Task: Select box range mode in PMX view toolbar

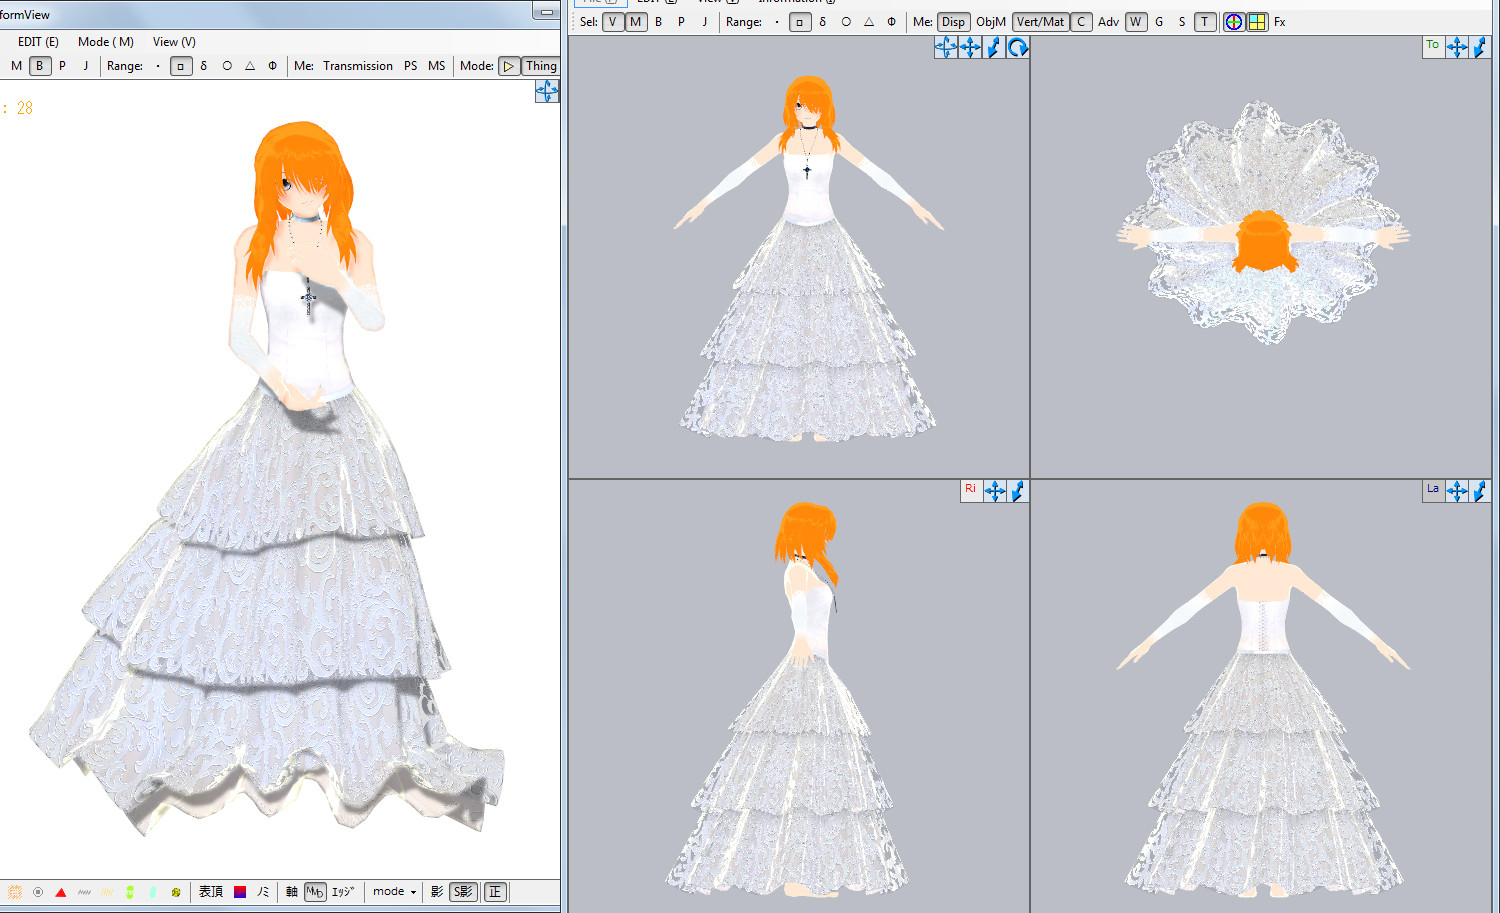Action: pyautogui.click(x=800, y=22)
